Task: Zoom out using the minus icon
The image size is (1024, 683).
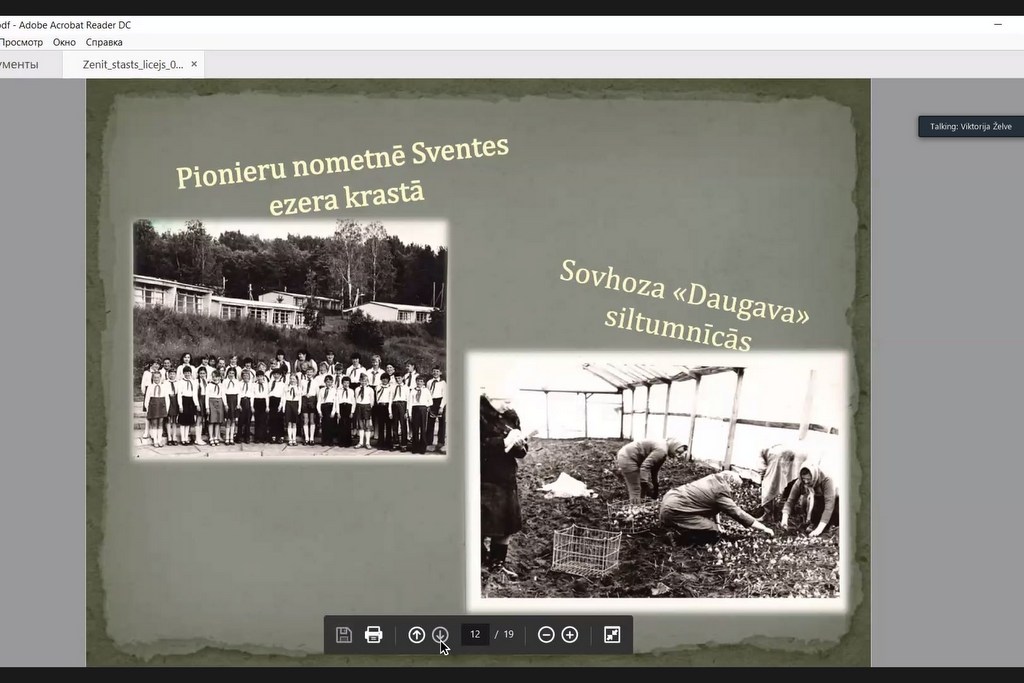Action: 546,634
